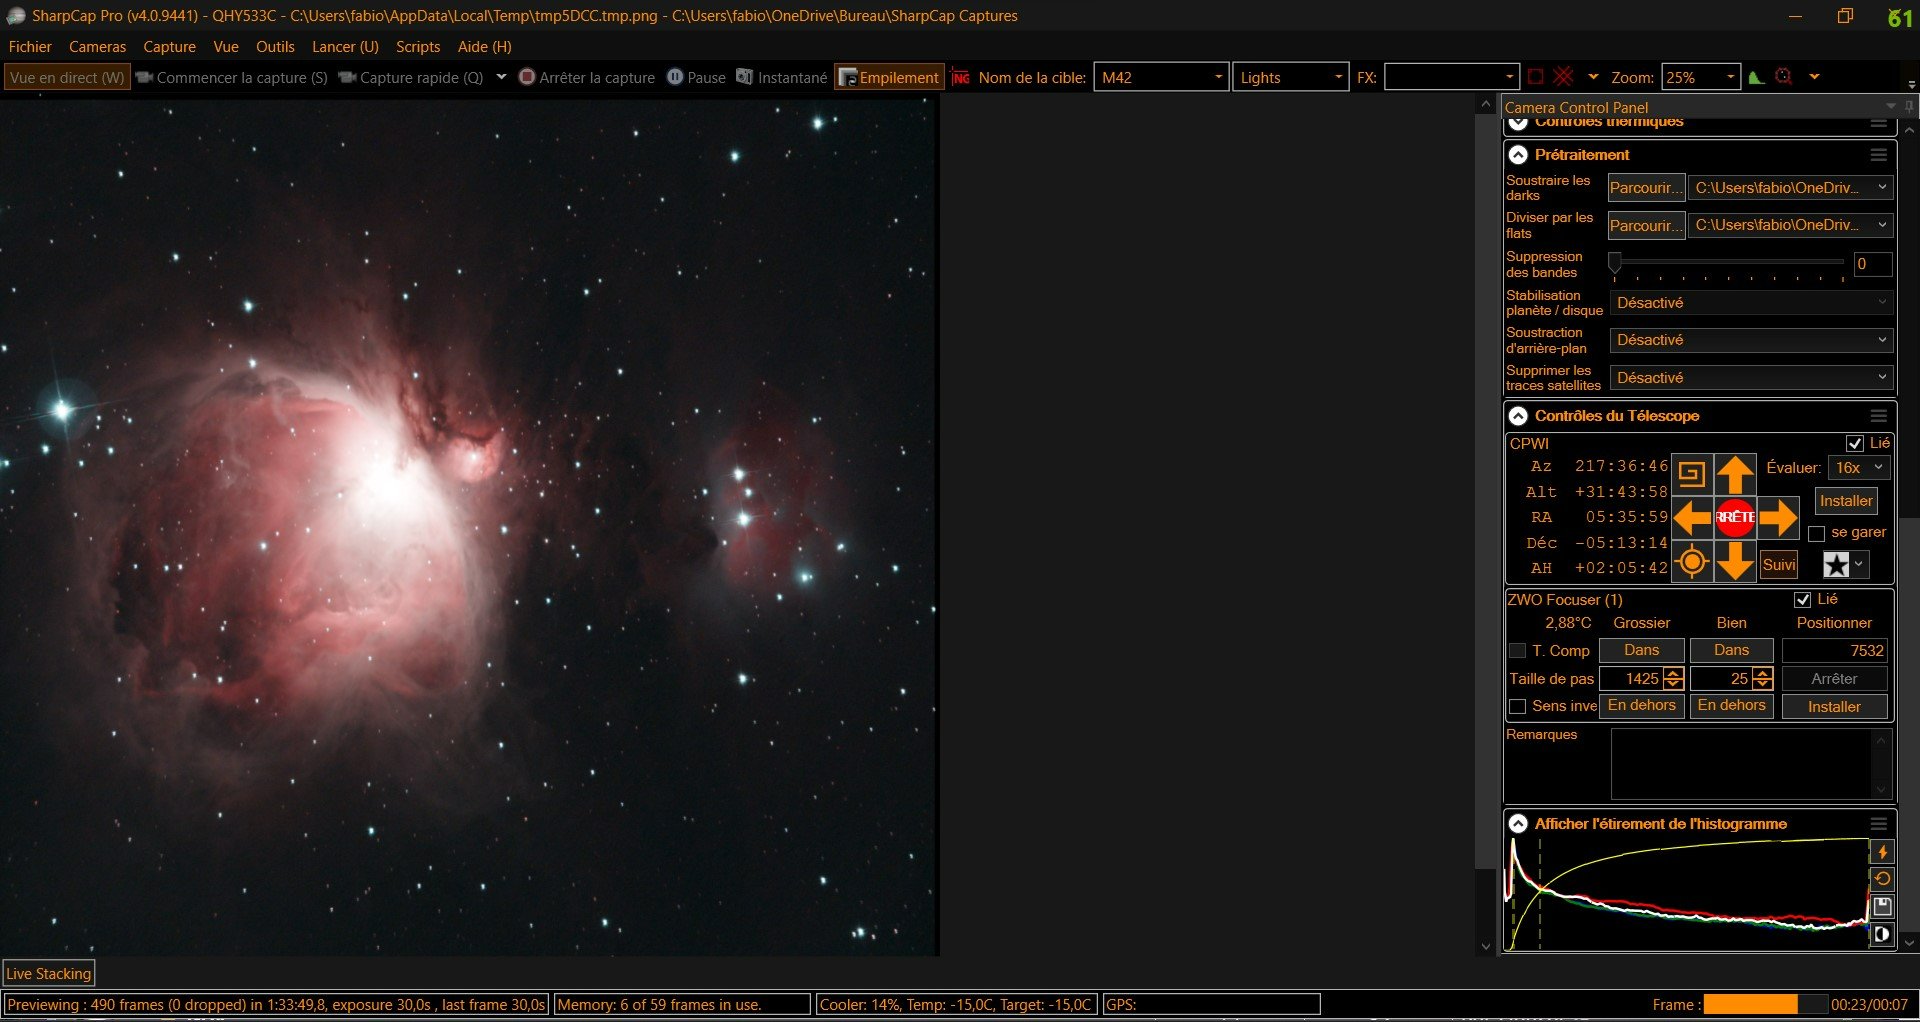Screen dimensions: 1920x1022
Task: Enable the Sens inversé checkbox
Action: point(1517,707)
